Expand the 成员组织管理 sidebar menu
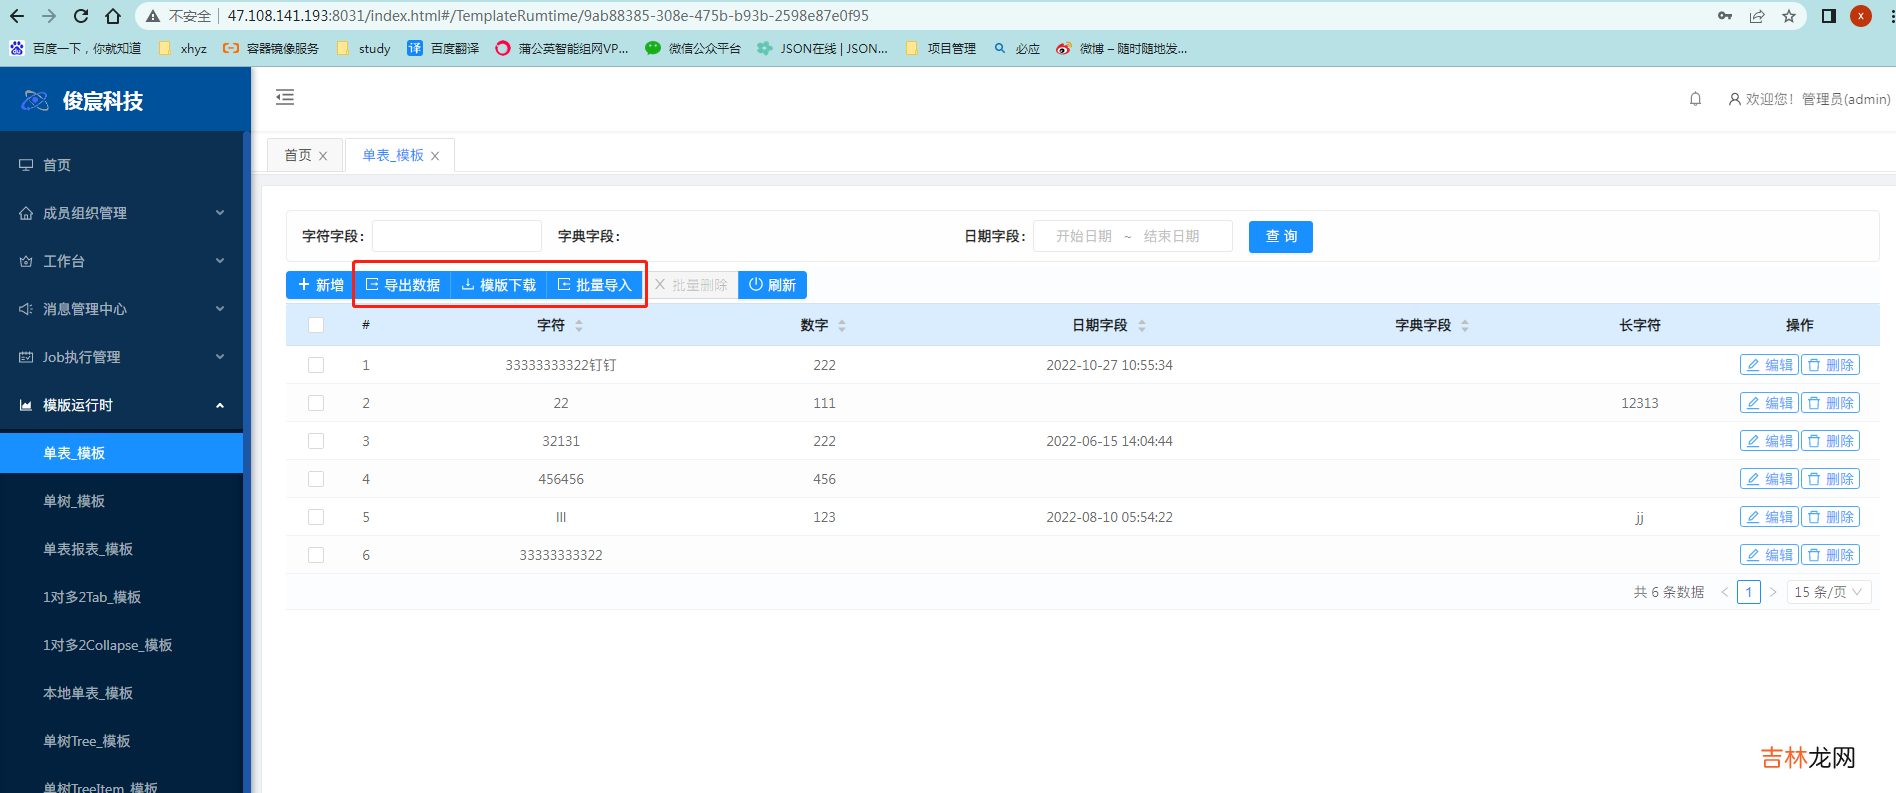The height and width of the screenshot is (793, 1896). click(121, 213)
